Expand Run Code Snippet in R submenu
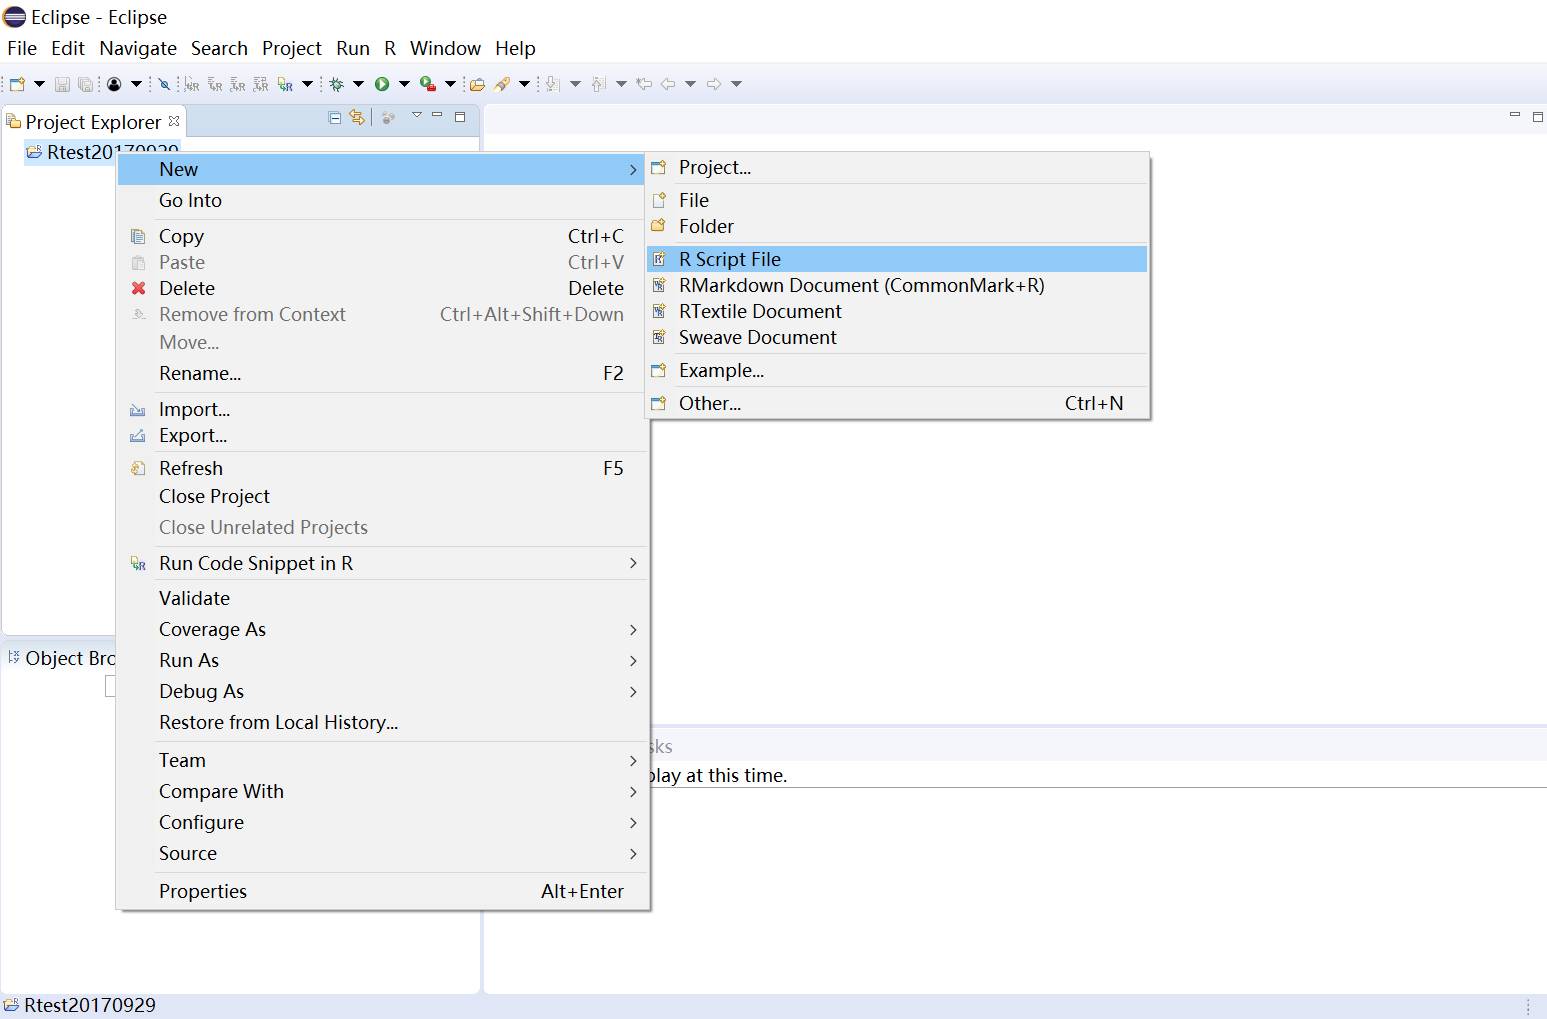 coord(382,563)
